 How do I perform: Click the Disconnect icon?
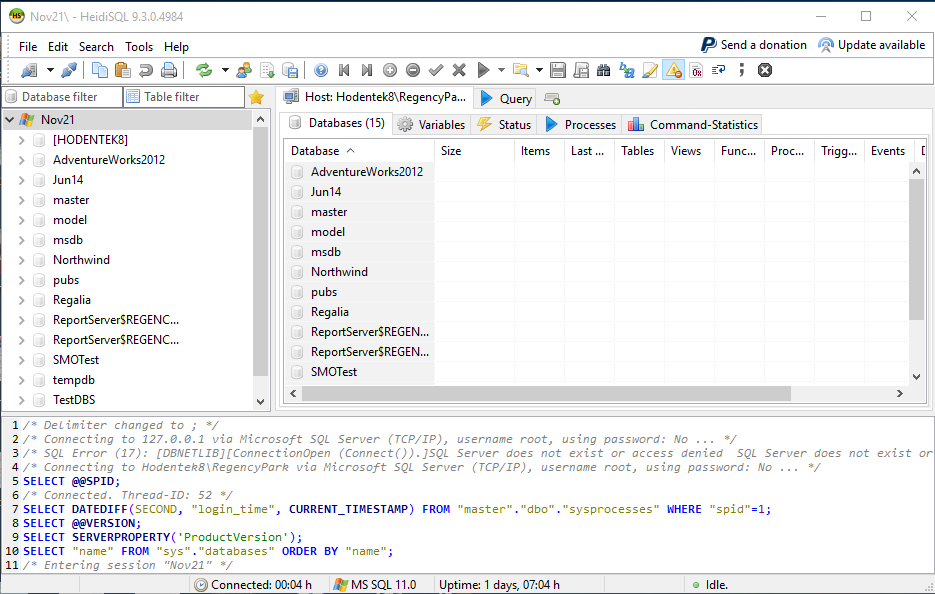click(x=67, y=70)
